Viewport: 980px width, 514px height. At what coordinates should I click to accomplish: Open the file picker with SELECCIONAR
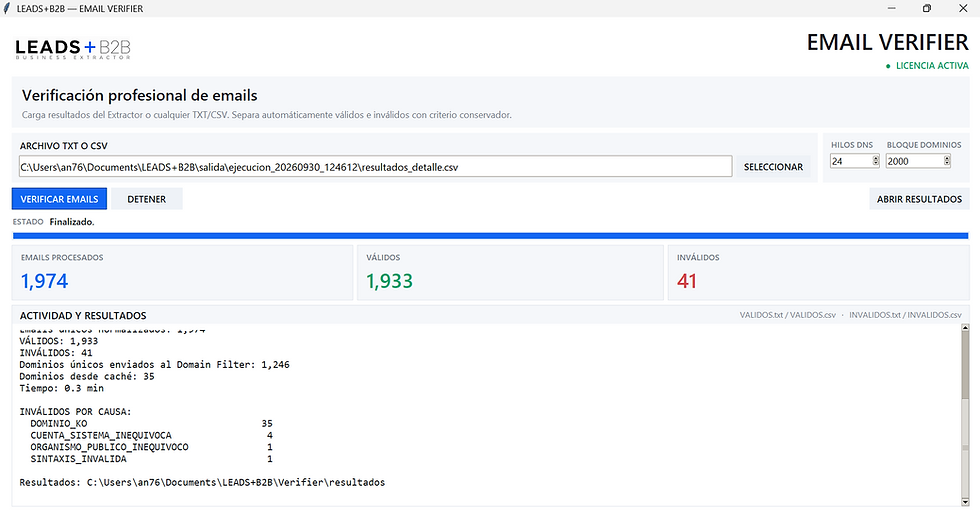(773, 167)
